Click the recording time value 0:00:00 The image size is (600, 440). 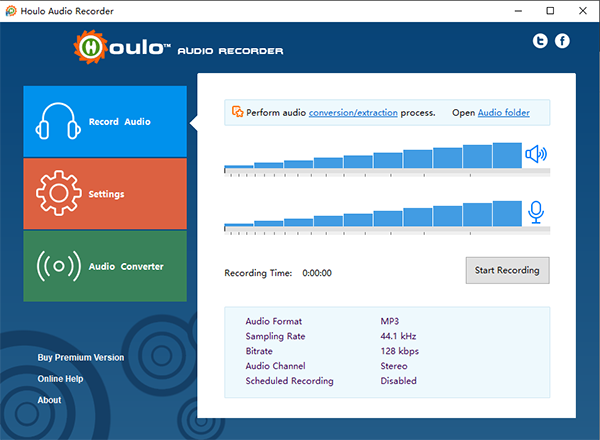click(x=317, y=273)
